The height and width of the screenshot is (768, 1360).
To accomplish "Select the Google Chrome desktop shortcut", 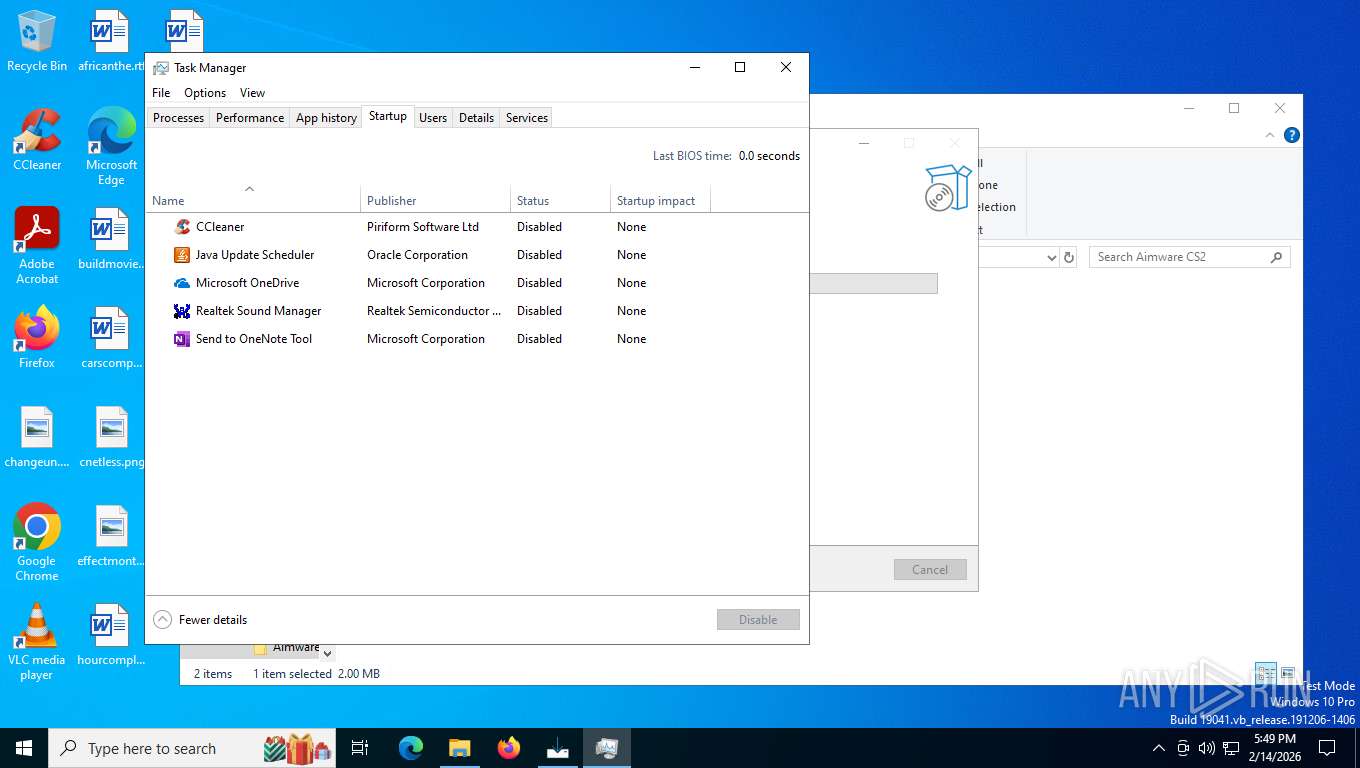I will pyautogui.click(x=37, y=542).
